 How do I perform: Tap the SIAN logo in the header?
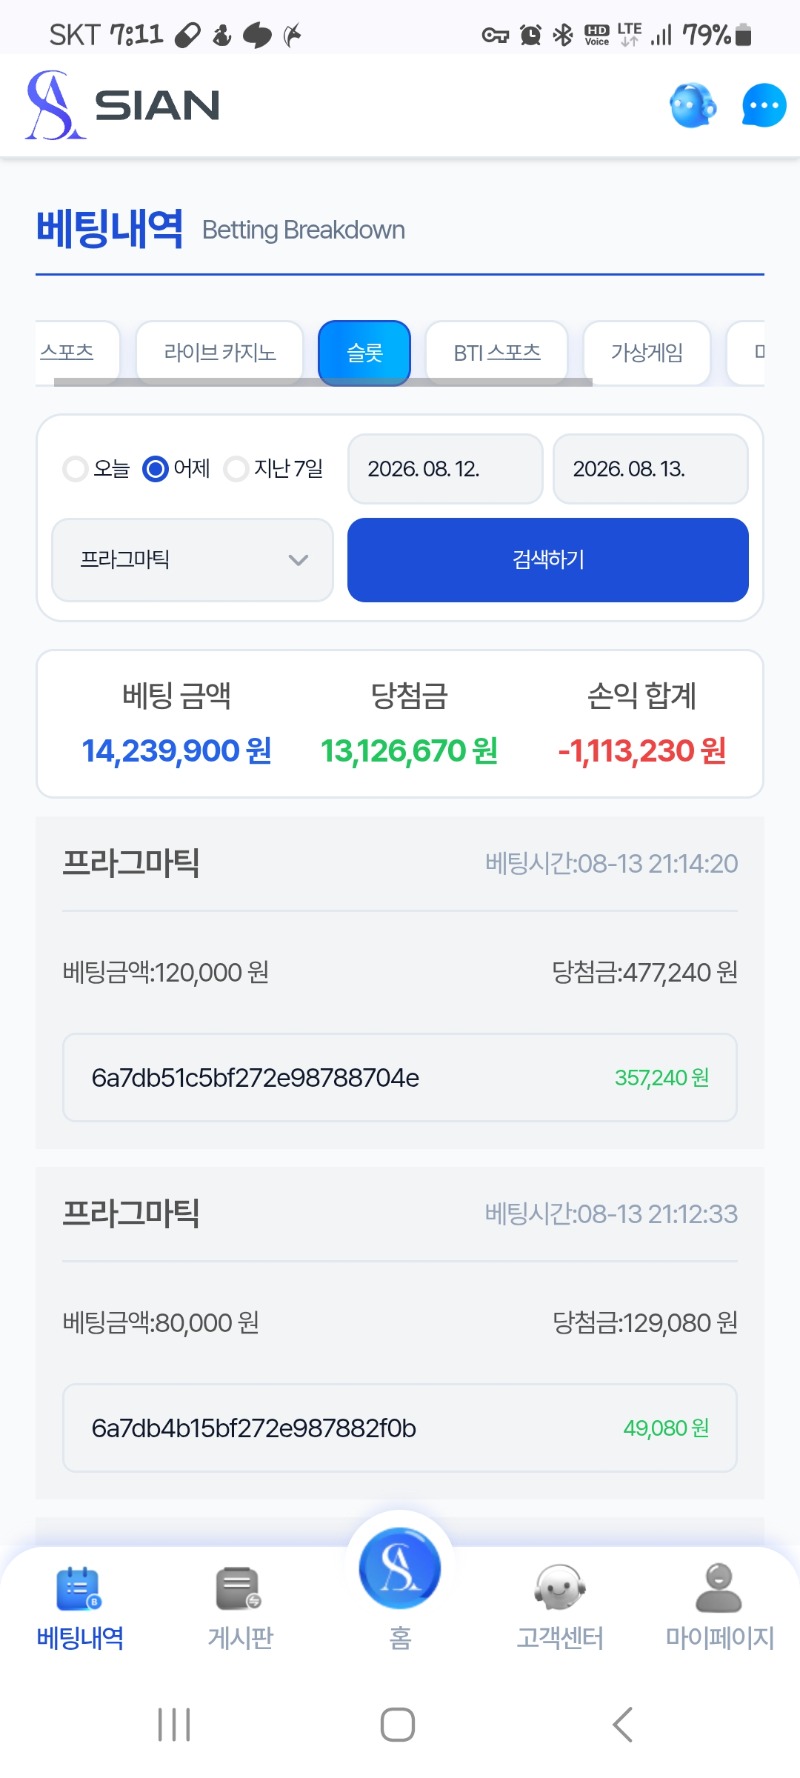(x=122, y=105)
